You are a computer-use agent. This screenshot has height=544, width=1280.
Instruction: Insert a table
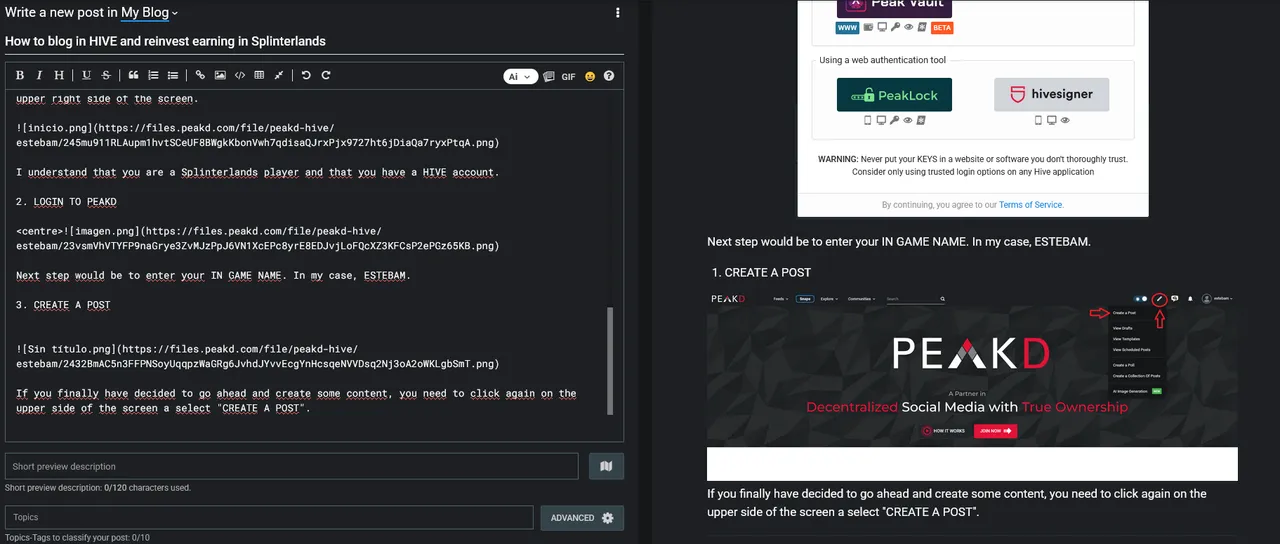pyautogui.click(x=259, y=76)
